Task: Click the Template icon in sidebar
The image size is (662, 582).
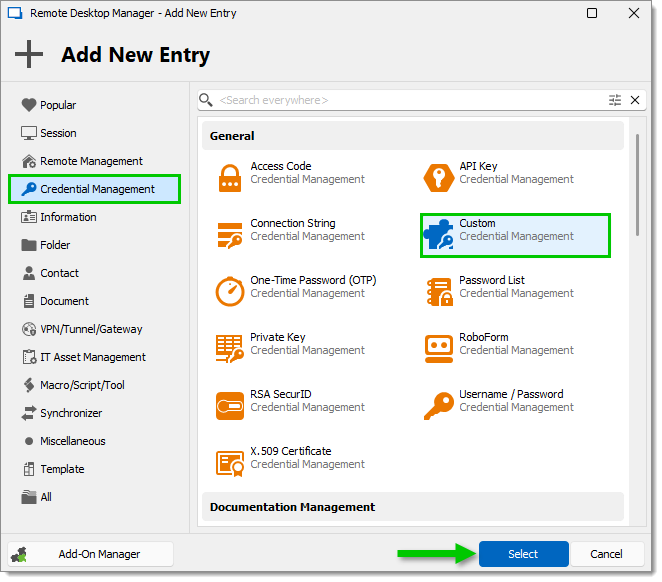Action: pyautogui.click(x=29, y=469)
